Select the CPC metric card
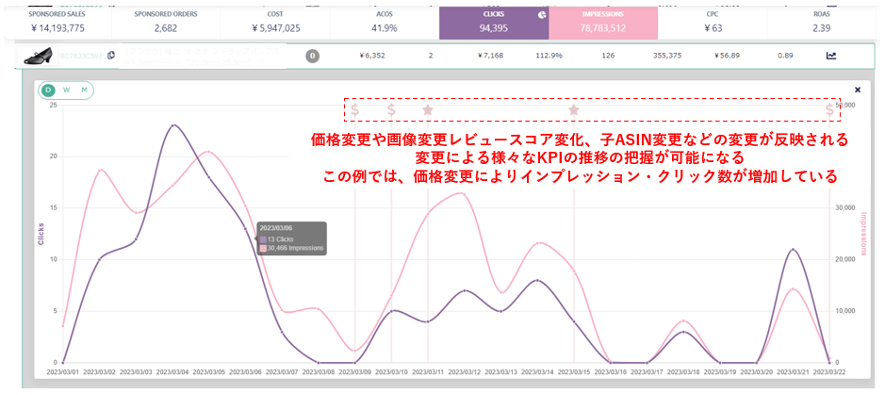Screen dimensions: 885x395 [x=713, y=23]
